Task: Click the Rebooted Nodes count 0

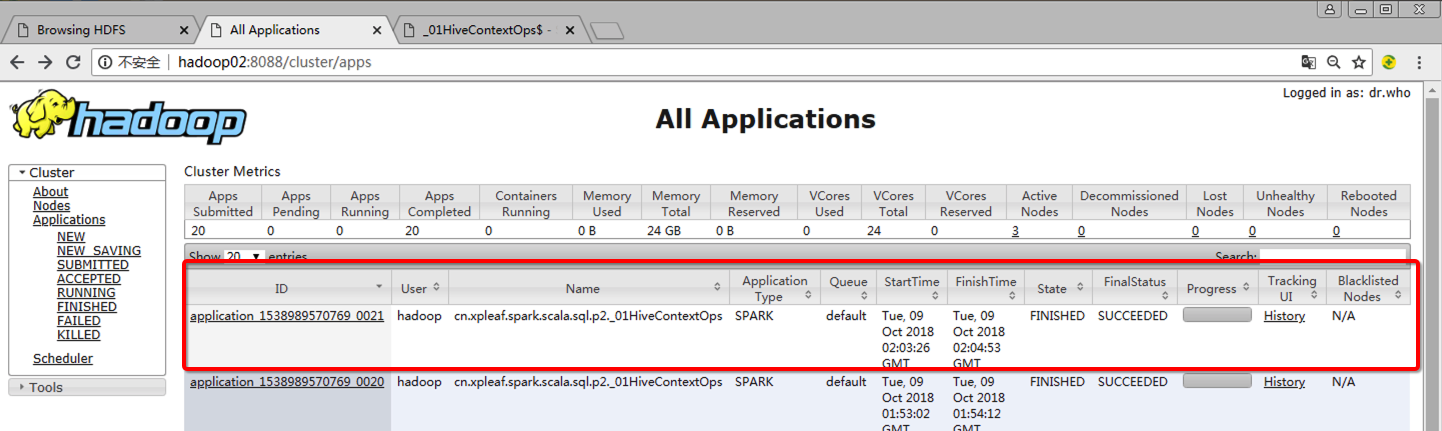Action: (1336, 231)
